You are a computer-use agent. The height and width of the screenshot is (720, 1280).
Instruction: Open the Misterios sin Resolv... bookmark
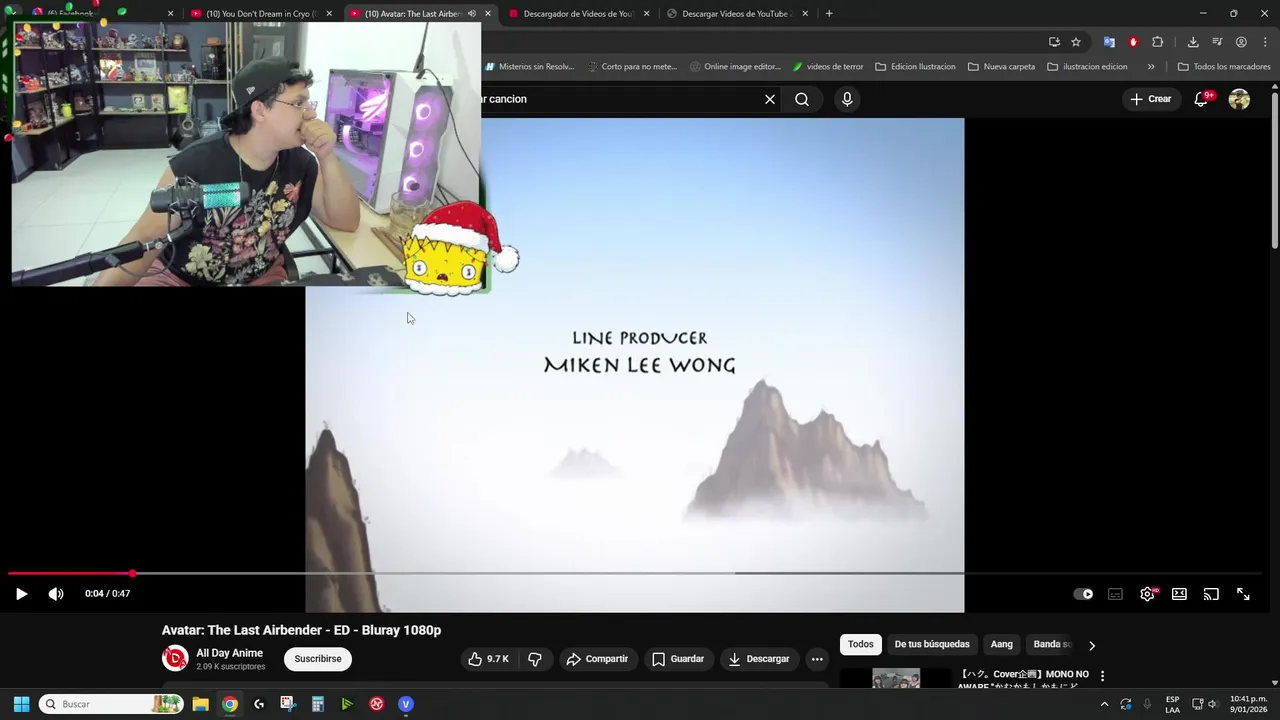click(x=530, y=67)
